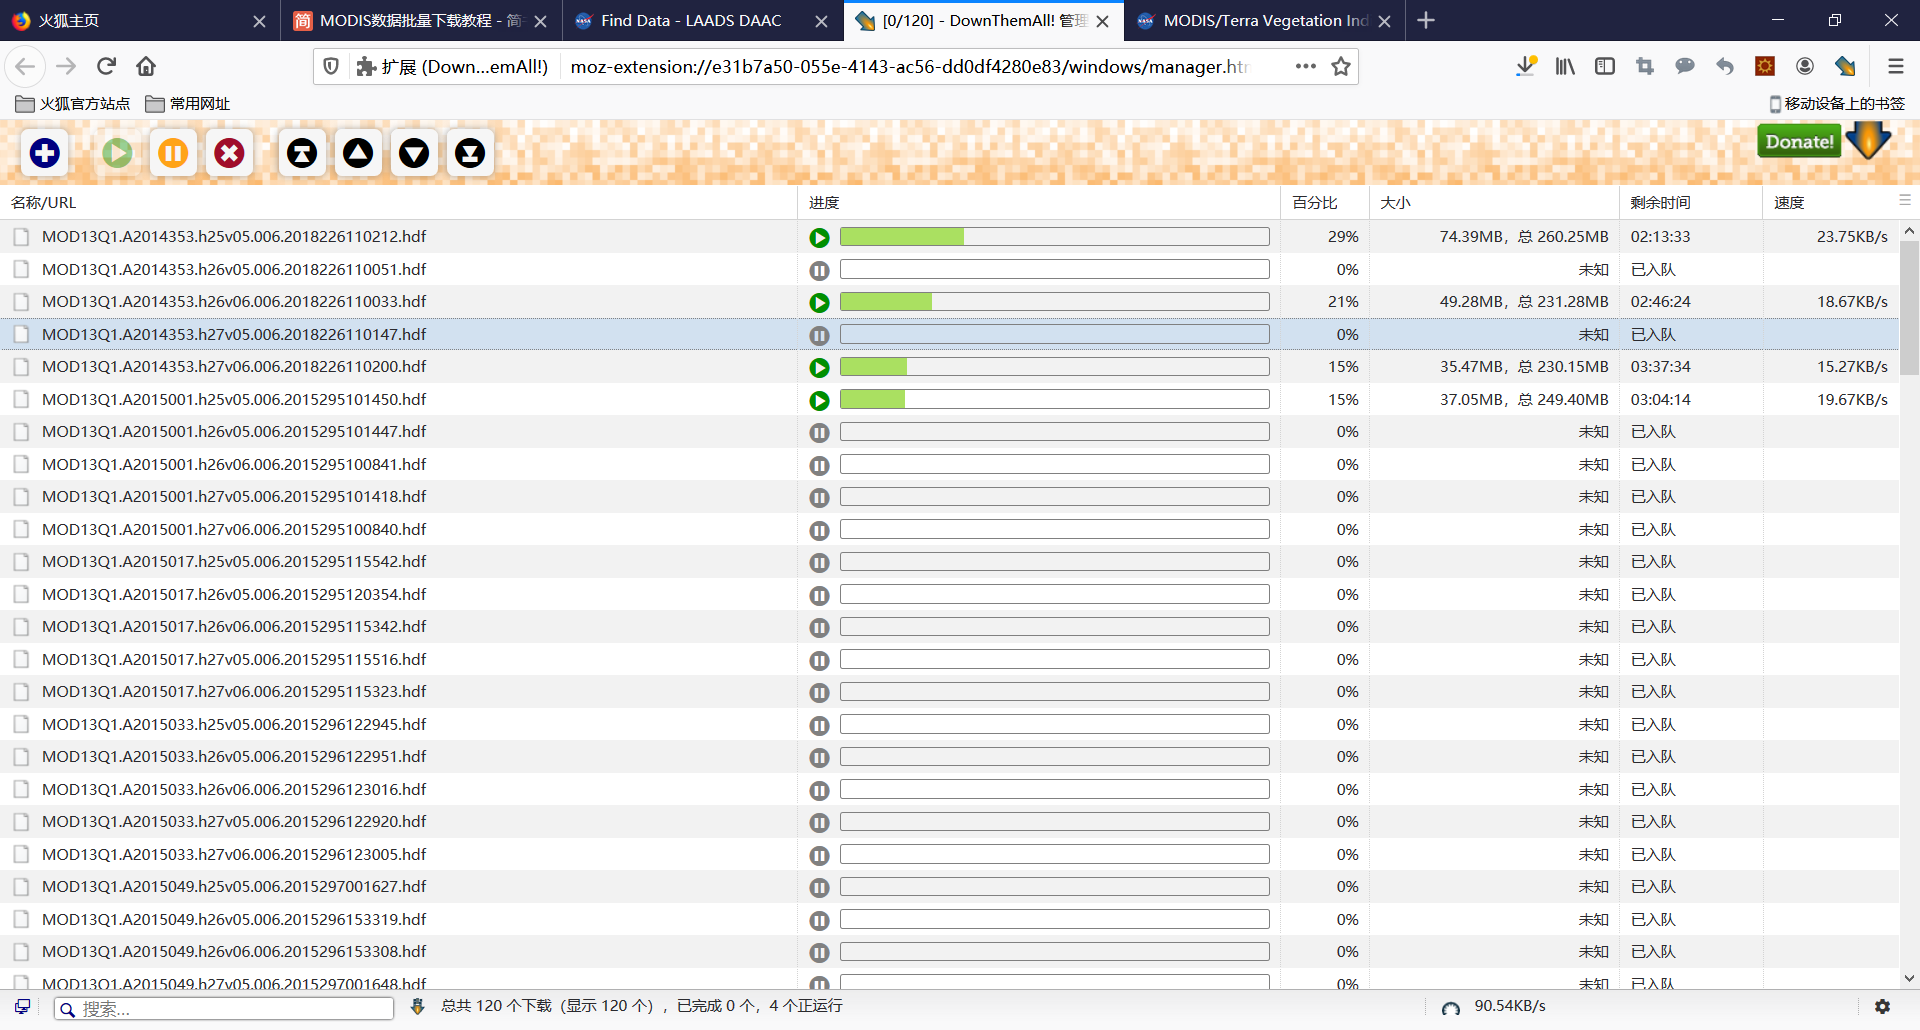Open page actions three-dot menu

[x=1305, y=66]
